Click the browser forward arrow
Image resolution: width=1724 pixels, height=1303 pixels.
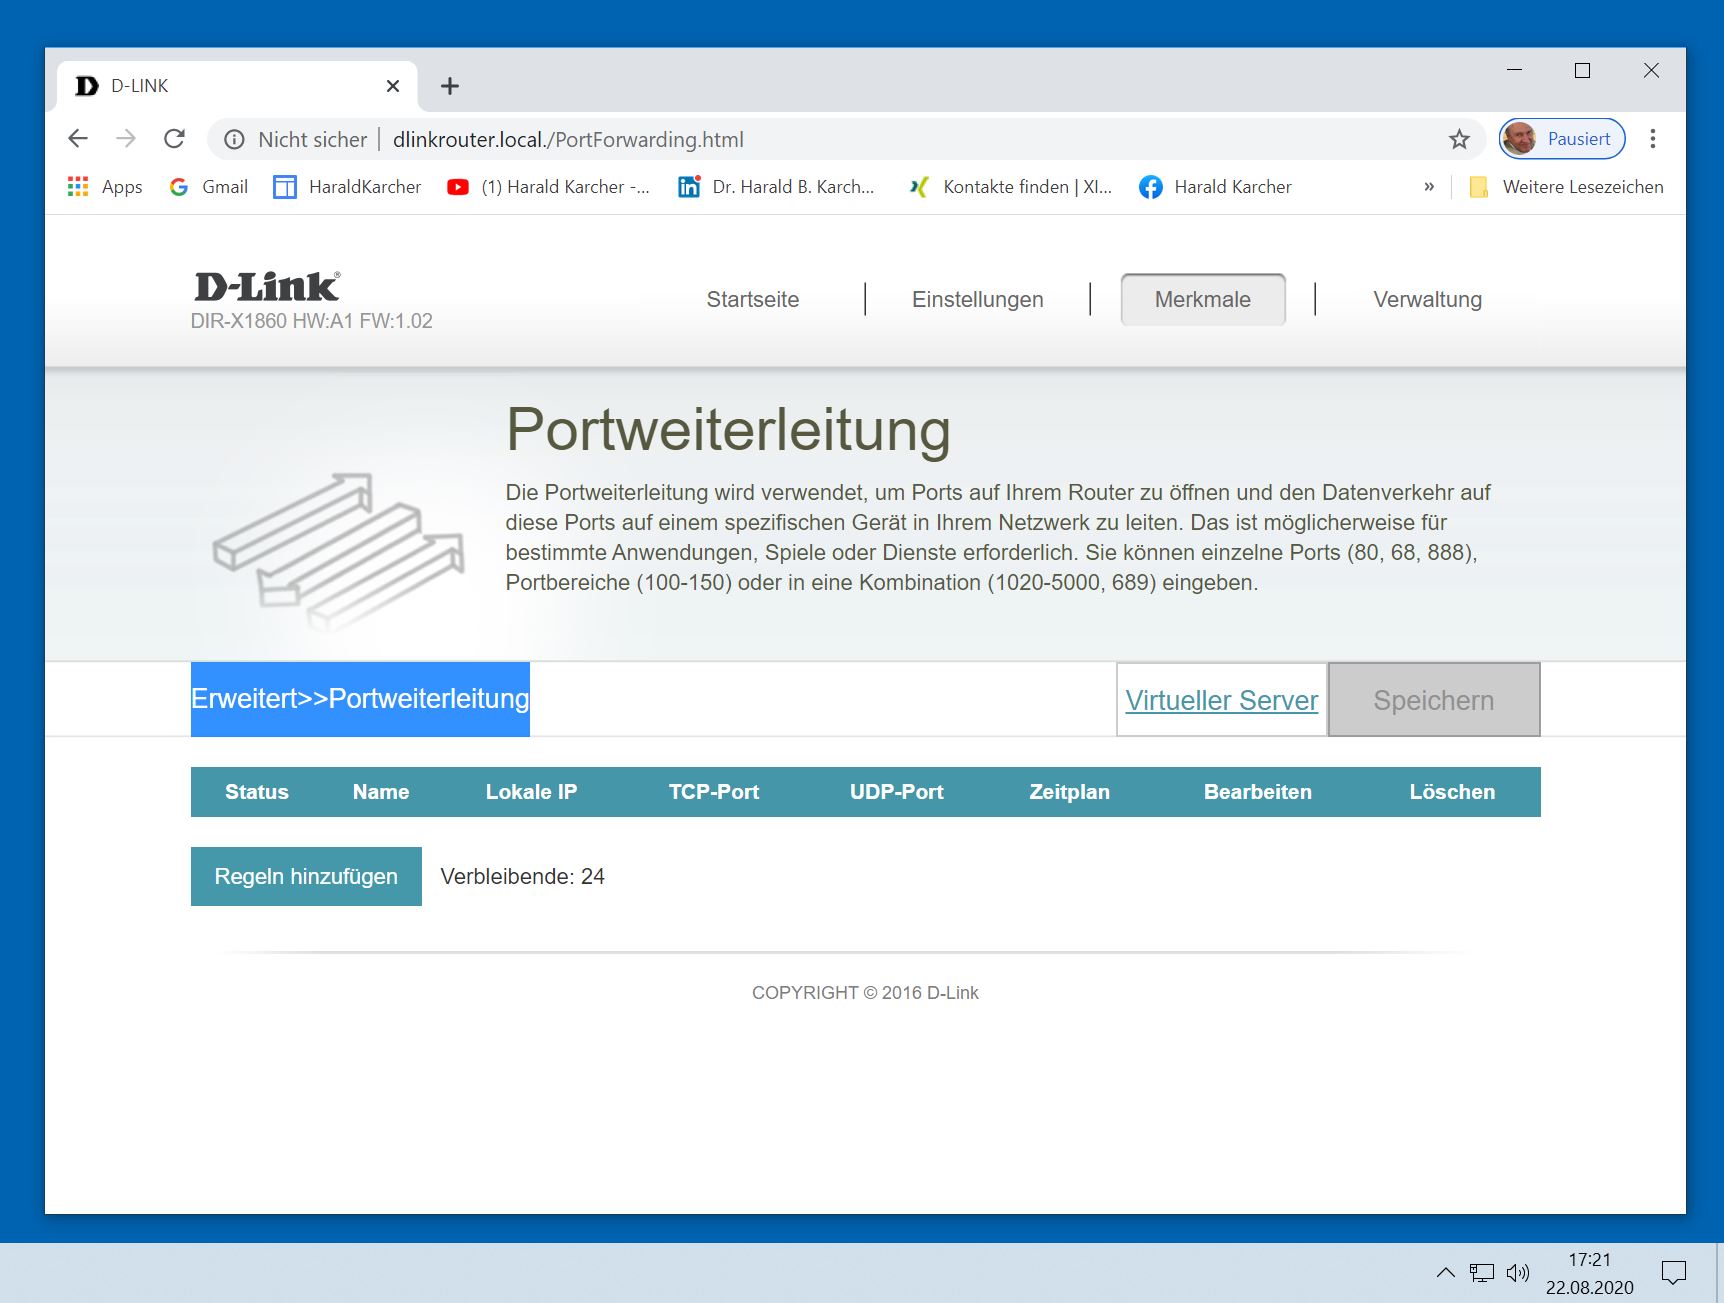[x=126, y=139]
